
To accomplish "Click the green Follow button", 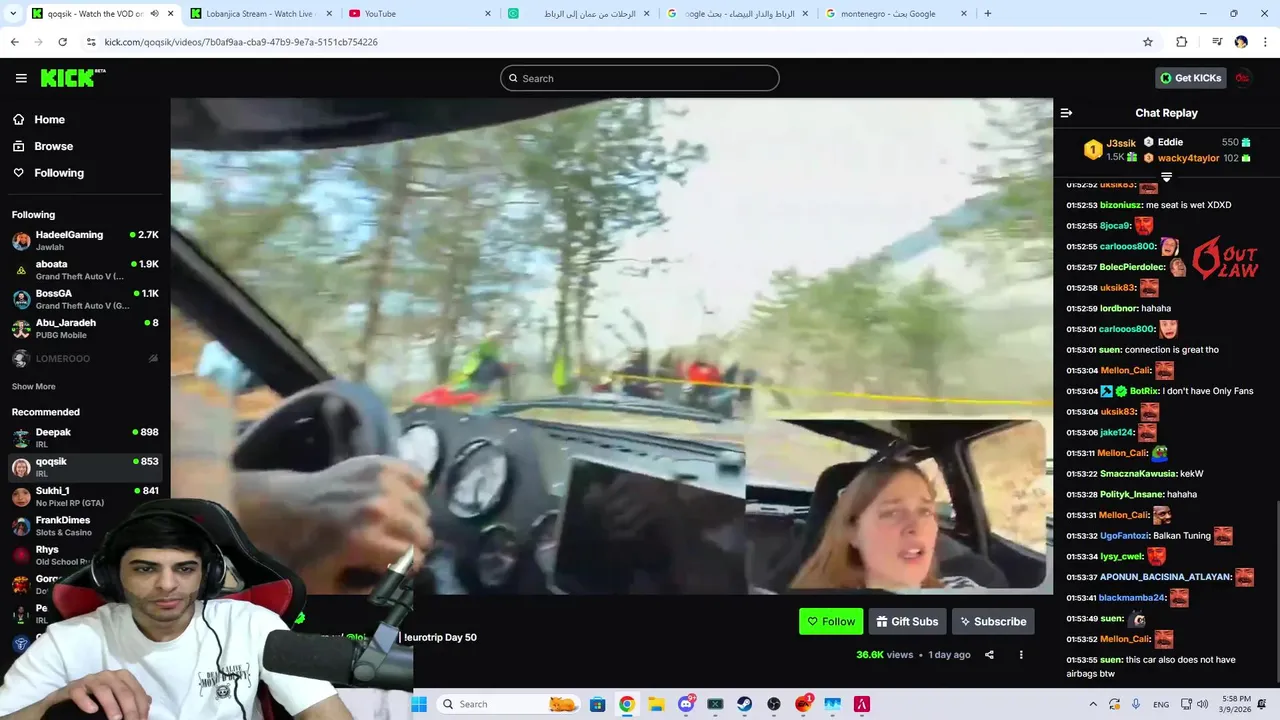I will [831, 621].
